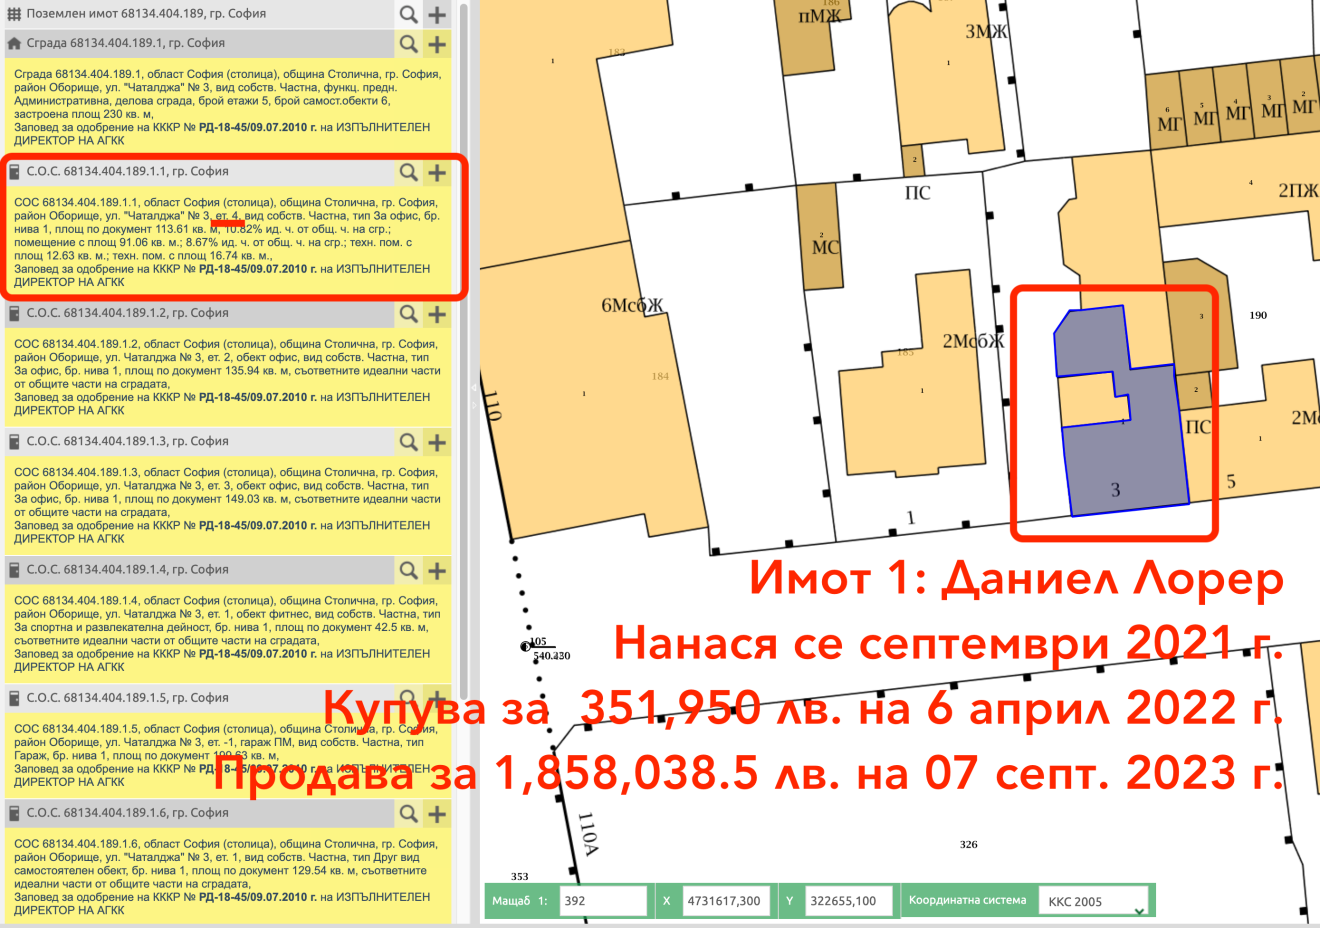Click plus icon for parcel 68134.404.189
The image size is (1320, 928).
pyautogui.click(x=437, y=14)
